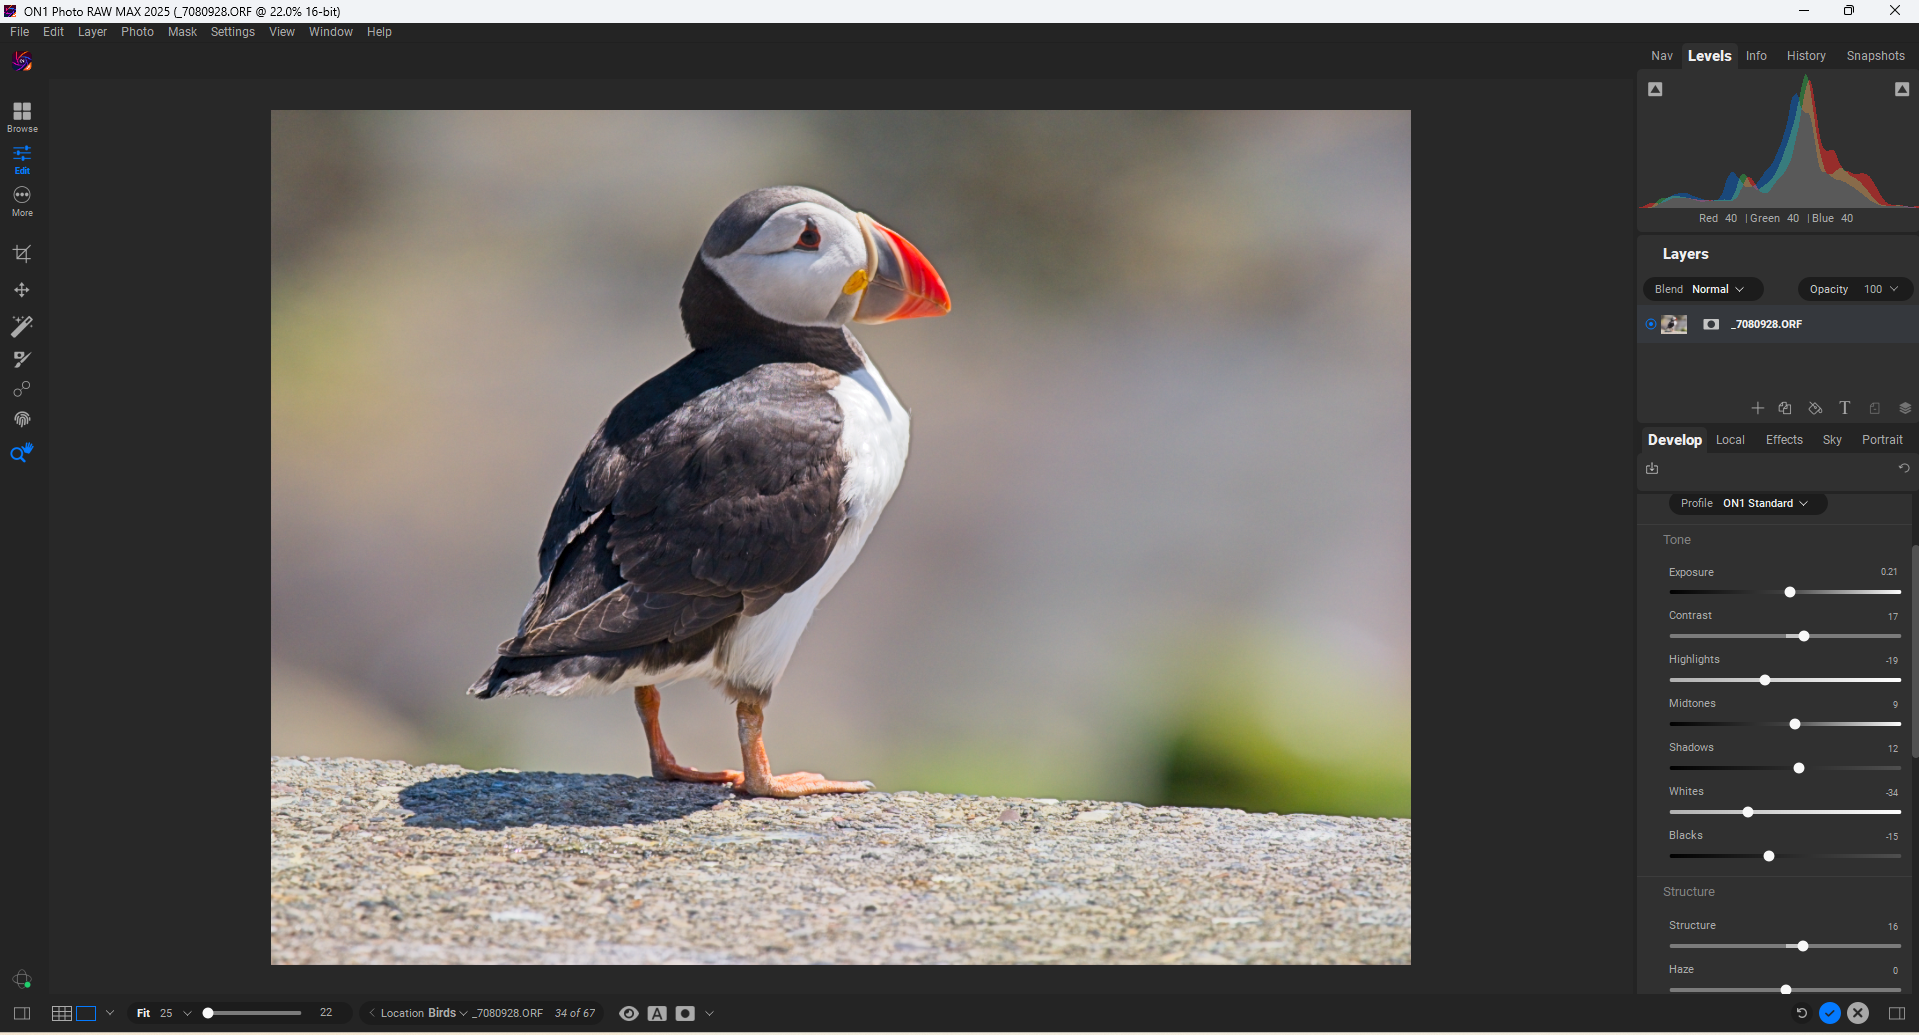This screenshot has width=1919, height=1035.
Task: Reset all Develop settings with the reset arrow
Action: (1903, 468)
